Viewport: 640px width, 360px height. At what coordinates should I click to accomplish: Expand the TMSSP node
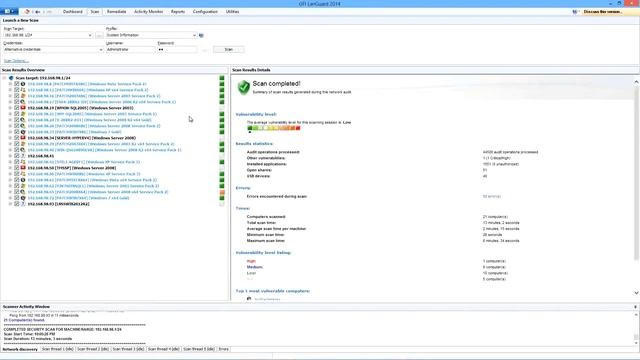[x=10, y=168]
